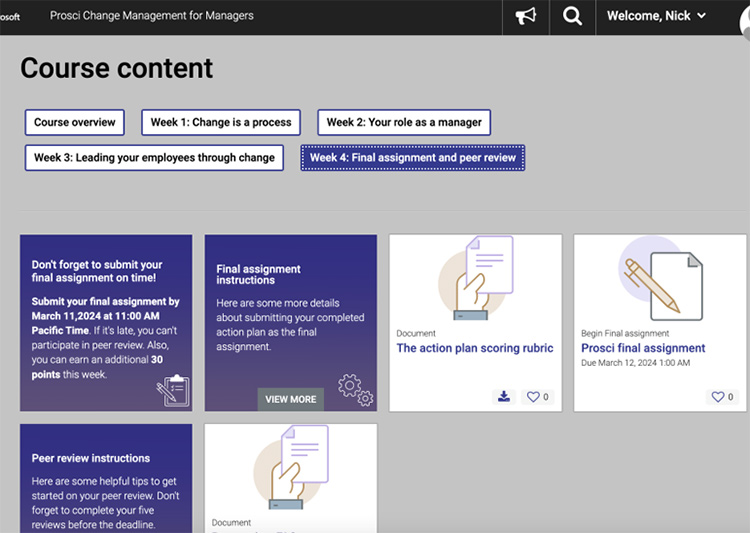
Task: Go to Week 3: Leading your employees tab
Action: pos(154,158)
